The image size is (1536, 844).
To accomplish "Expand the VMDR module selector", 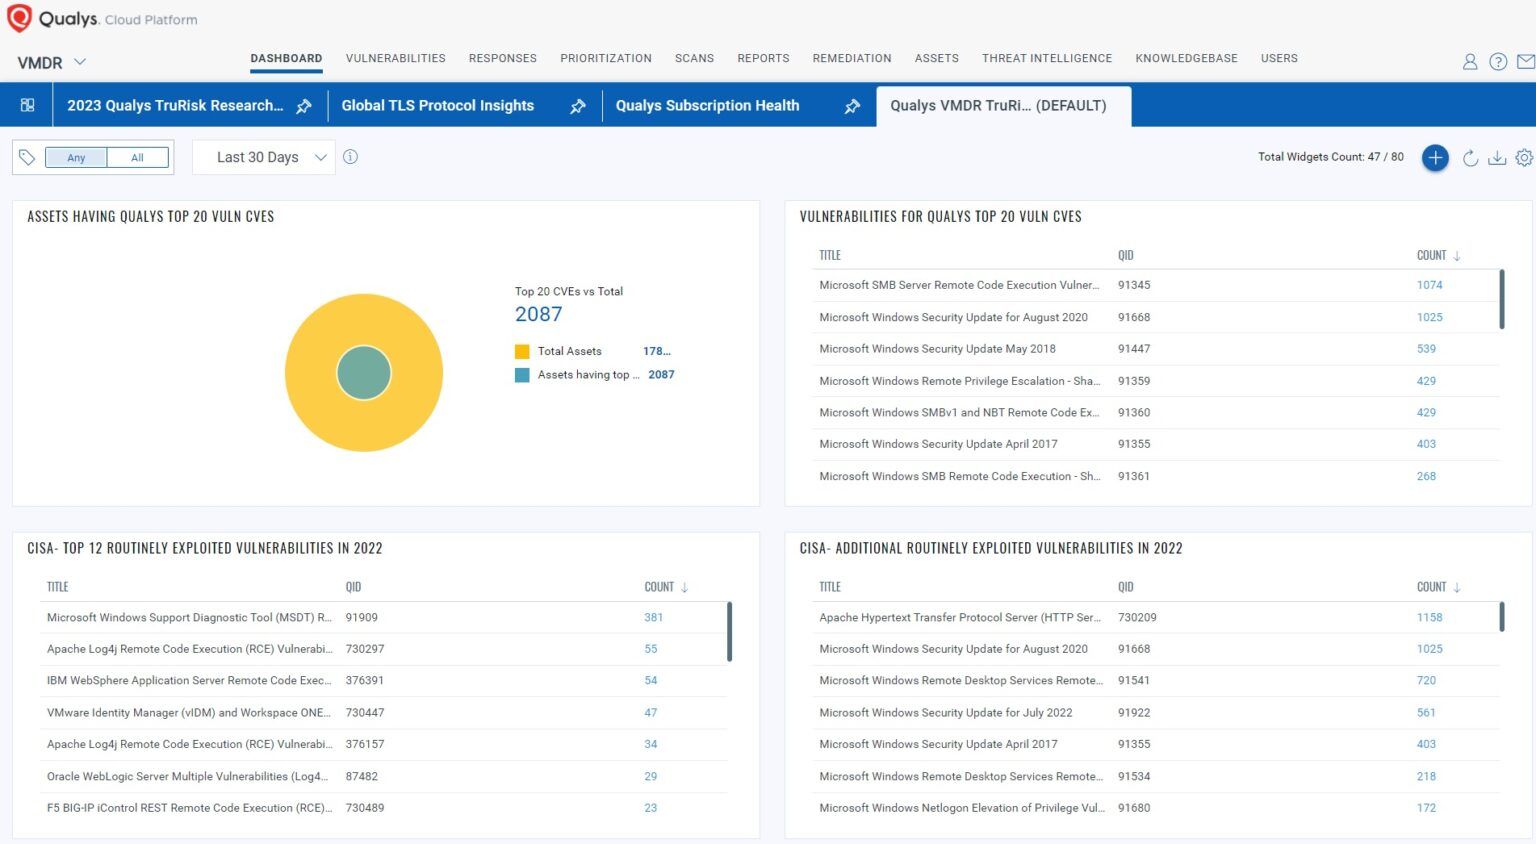I will [x=79, y=62].
